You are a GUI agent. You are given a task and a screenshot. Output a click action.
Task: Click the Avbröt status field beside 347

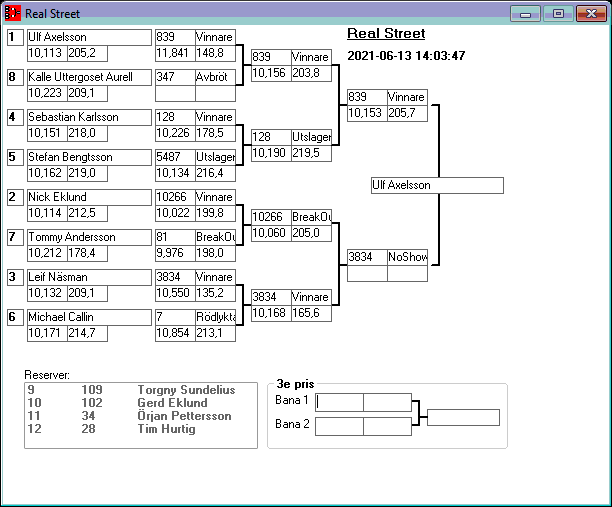pos(215,77)
